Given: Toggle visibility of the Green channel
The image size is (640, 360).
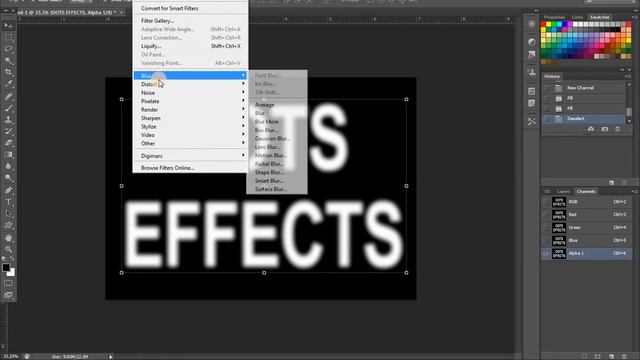Looking at the screenshot, I should (x=546, y=227).
